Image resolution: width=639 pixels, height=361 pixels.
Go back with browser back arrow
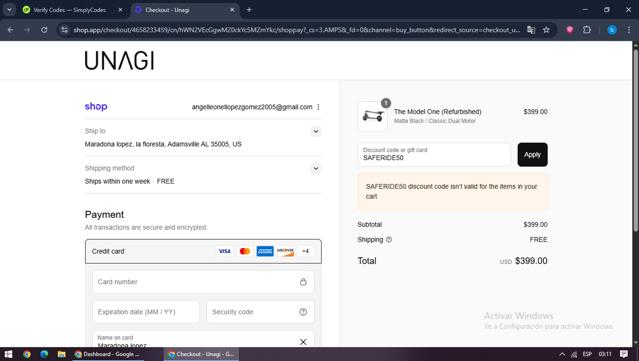pyautogui.click(x=11, y=30)
